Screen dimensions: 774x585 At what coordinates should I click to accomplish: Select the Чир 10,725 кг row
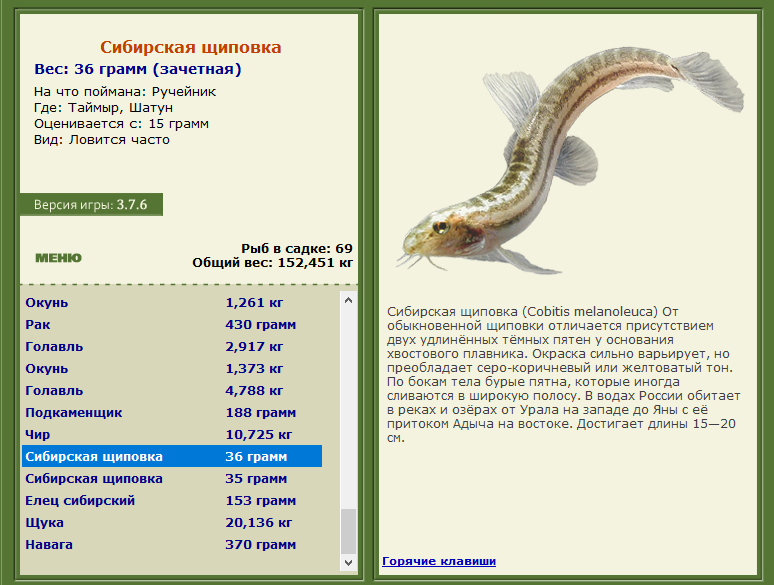click(172, 434)
